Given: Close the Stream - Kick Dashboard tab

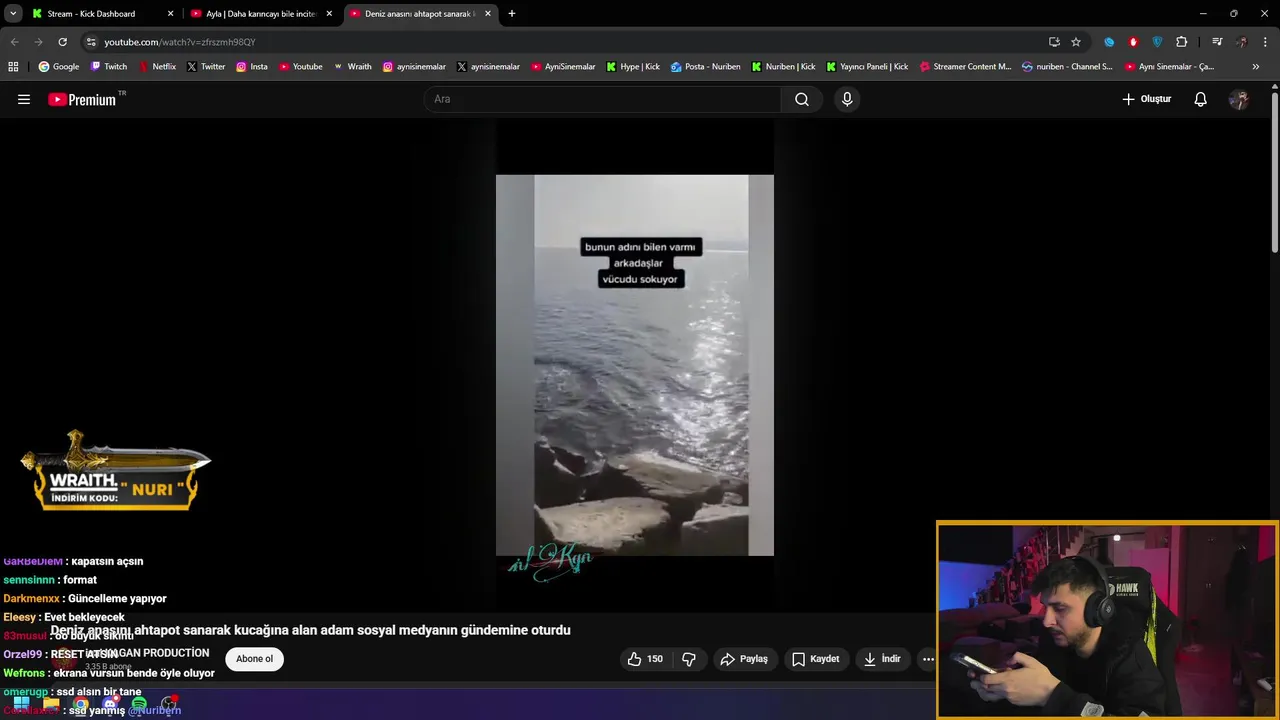Looking at the screenshot, I should [170, 14].
